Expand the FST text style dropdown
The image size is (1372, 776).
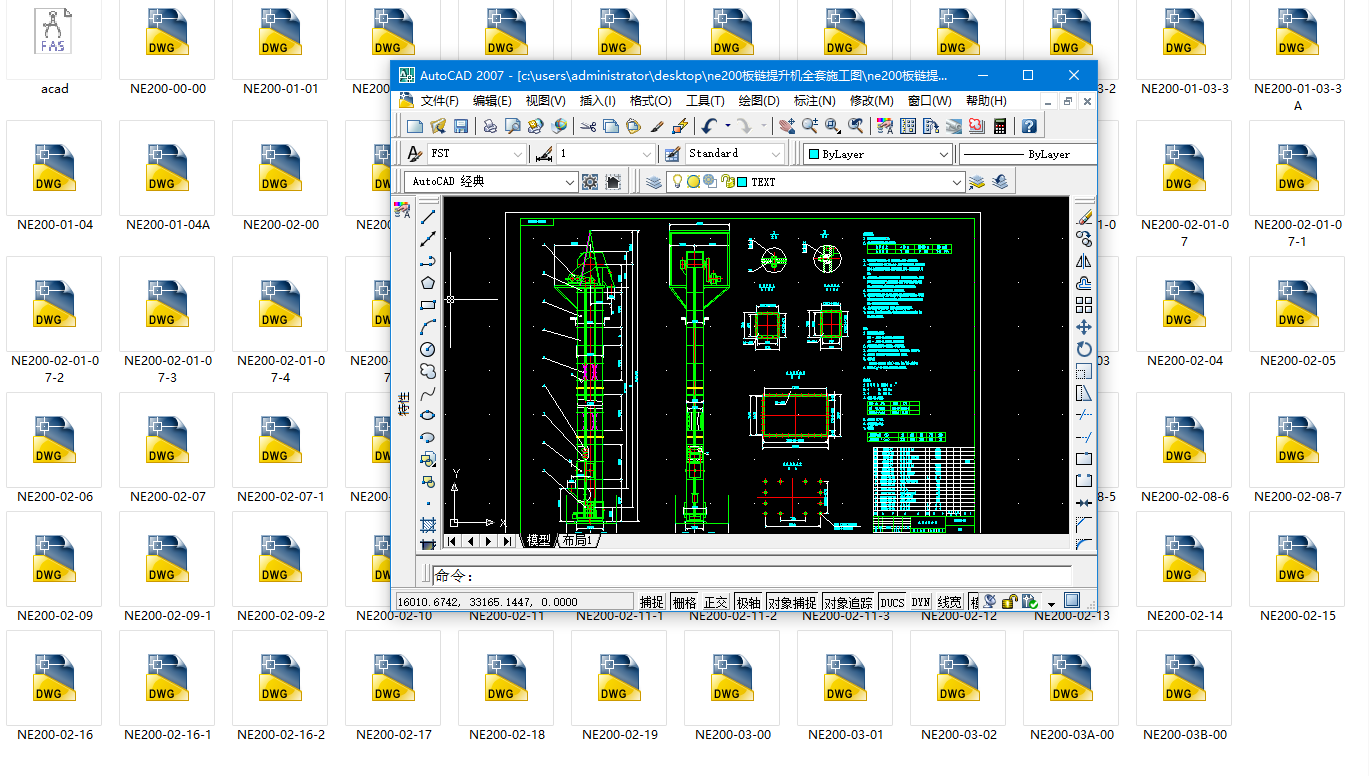pos(517,154)
